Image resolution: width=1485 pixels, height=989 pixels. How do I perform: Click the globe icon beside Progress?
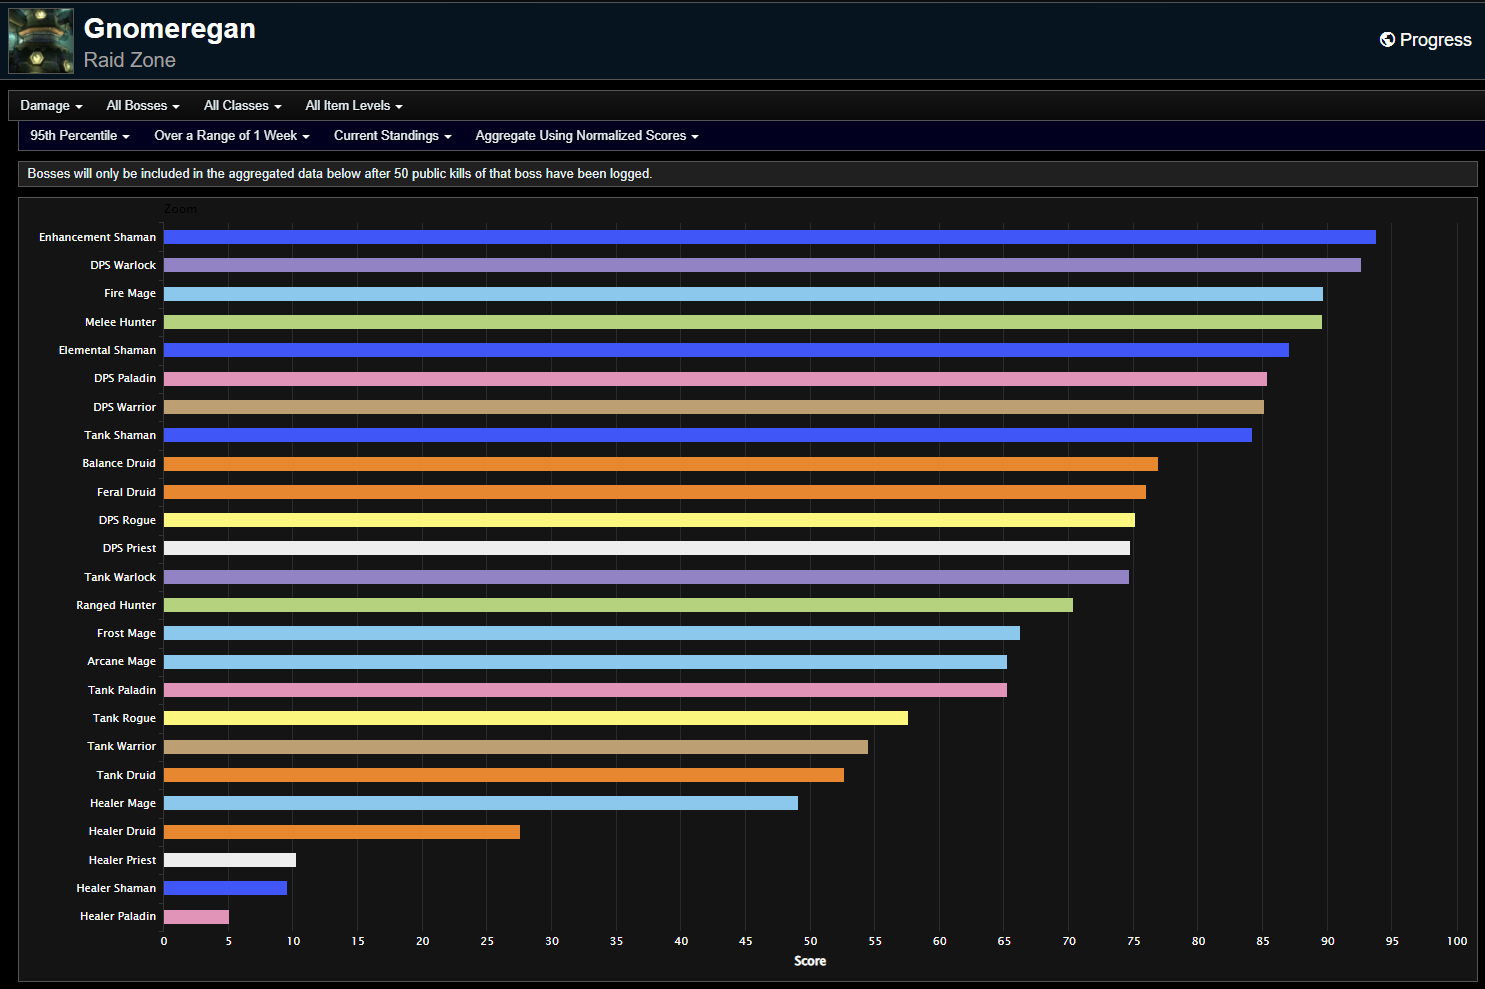[1387, 40]
